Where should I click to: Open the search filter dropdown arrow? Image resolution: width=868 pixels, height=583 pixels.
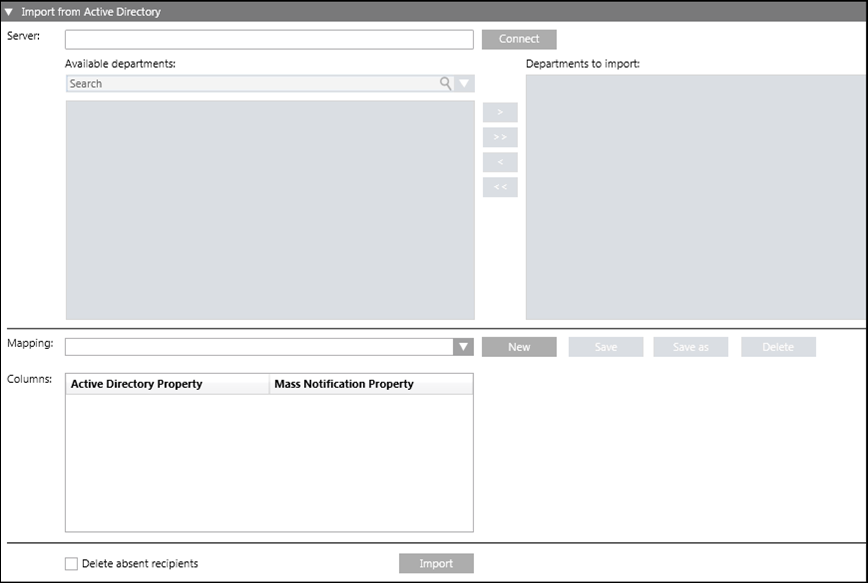(x=464, y=84)
